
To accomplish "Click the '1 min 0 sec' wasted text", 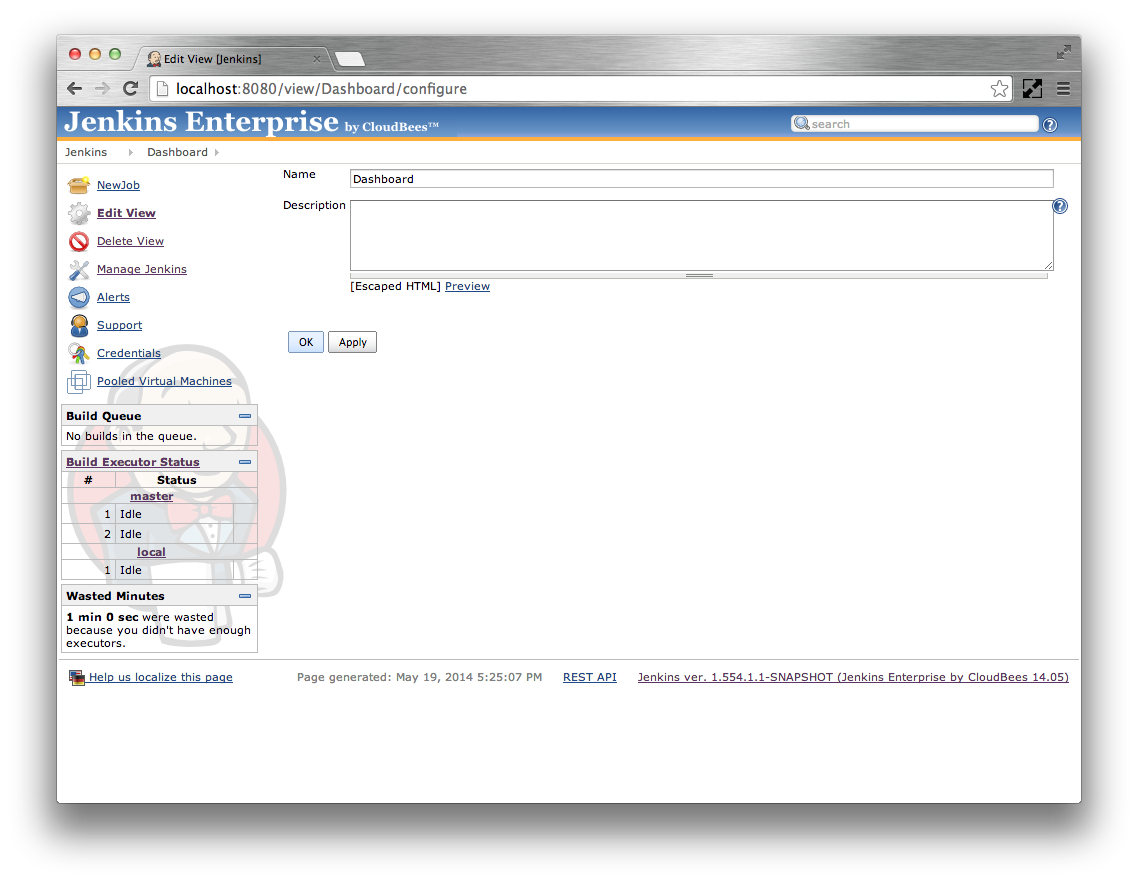I will coord(102,617).
